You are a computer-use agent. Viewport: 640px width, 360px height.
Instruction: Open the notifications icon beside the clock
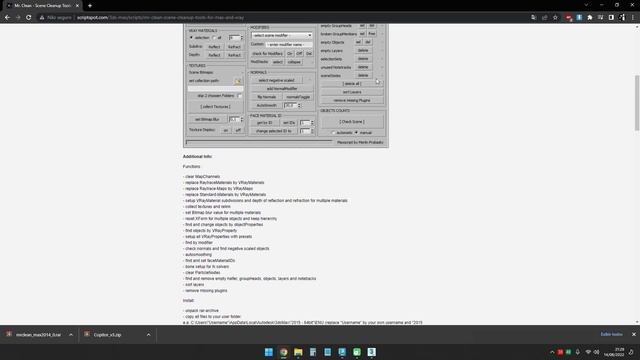tap(631, 352)
